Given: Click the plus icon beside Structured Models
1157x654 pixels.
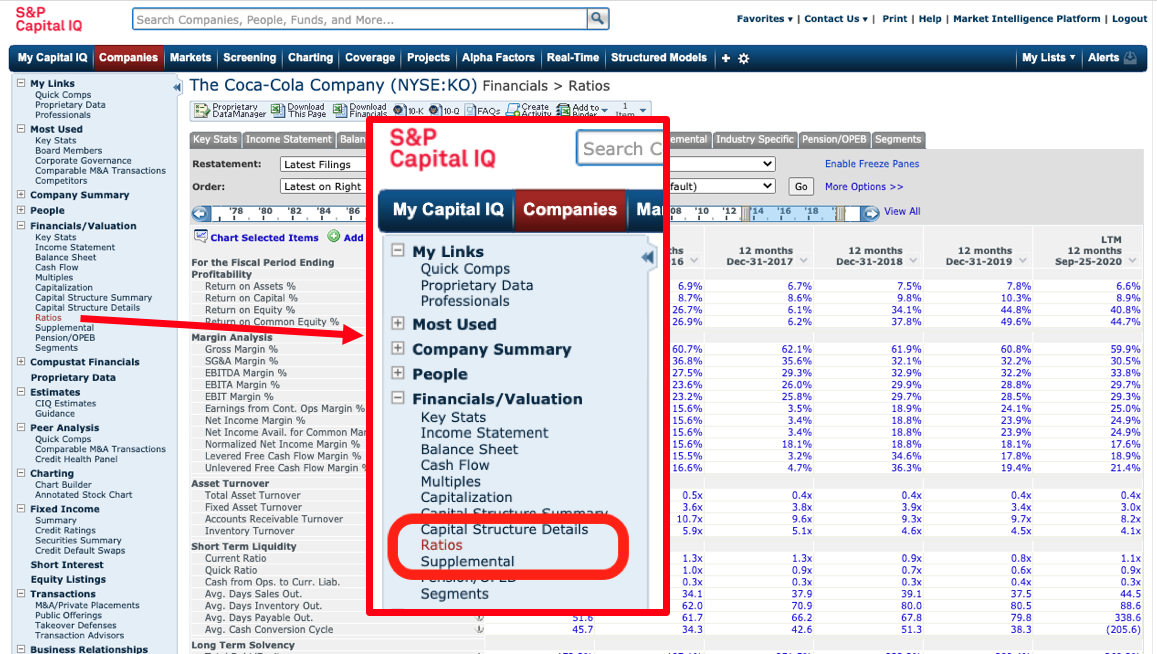Looking at the screenshot, I should point(726,59).
